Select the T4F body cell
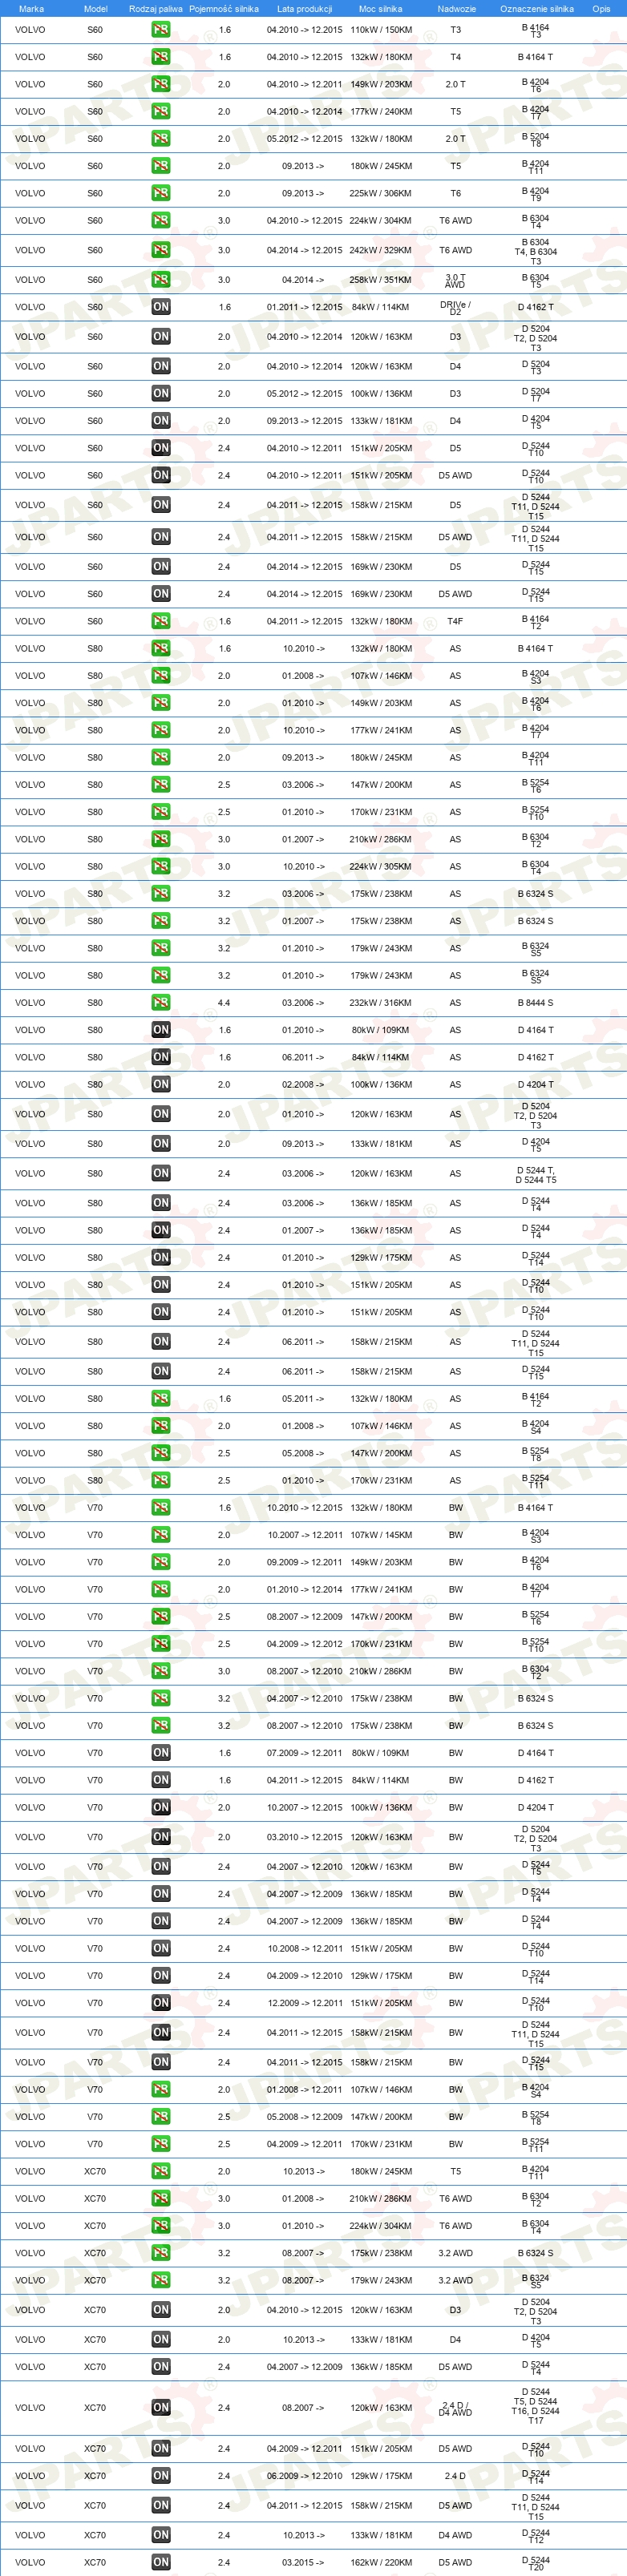Viewport: 627px width, 2576px height. pos(455,622)
